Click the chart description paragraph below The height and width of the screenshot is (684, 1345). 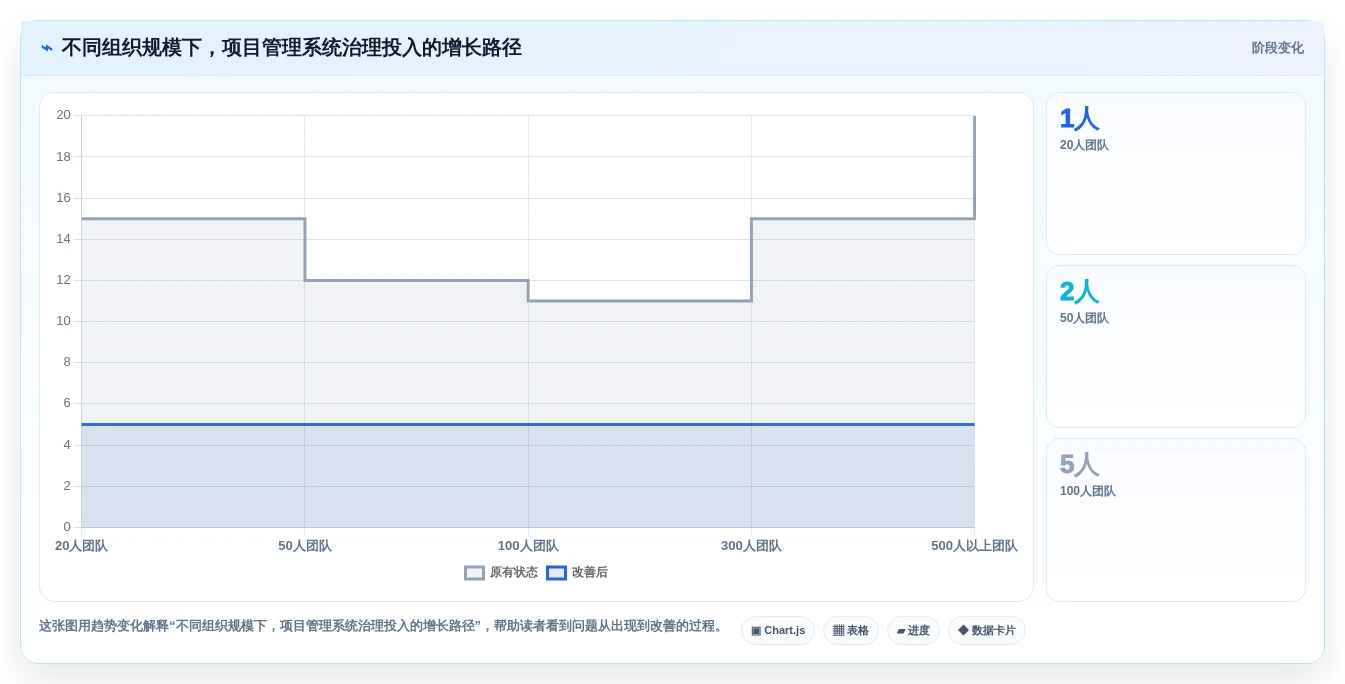pyautogui.click(x=382, y=626)
